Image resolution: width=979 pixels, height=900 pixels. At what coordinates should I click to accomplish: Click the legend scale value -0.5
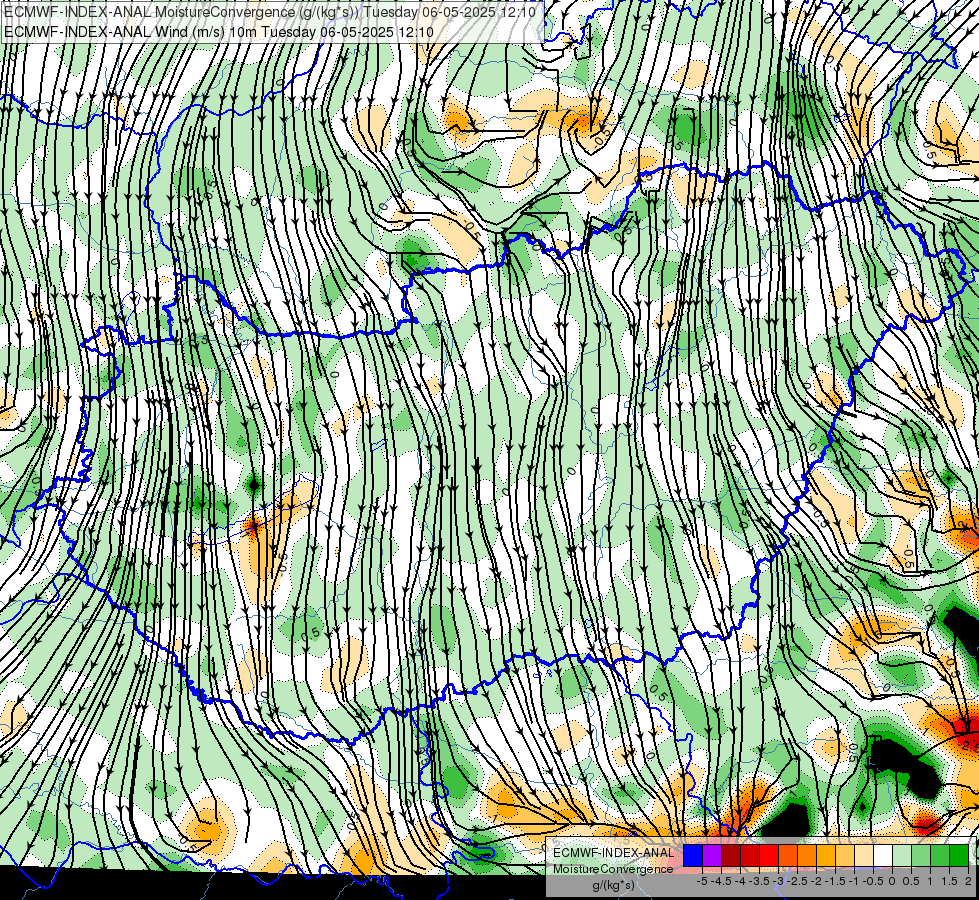[x=873, y=881]
